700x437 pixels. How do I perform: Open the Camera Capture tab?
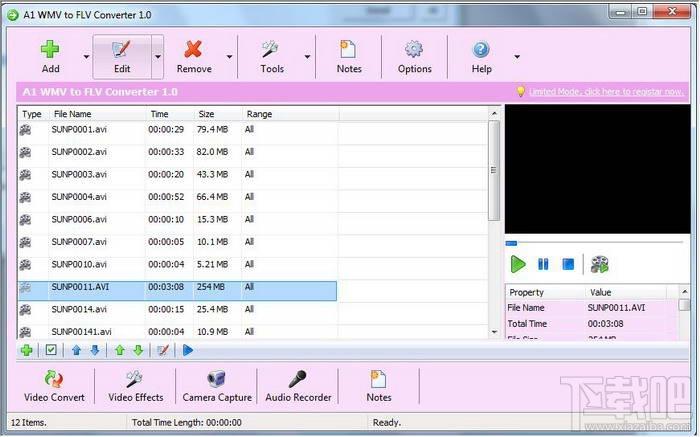[217, 386]
